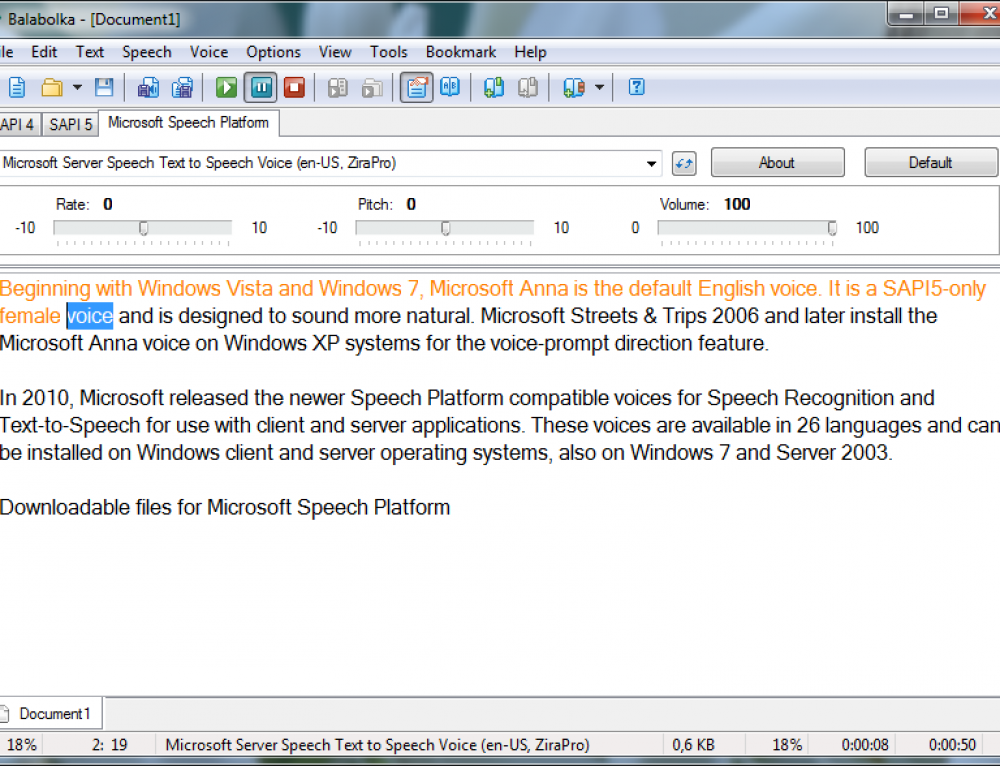The width and height of the screenshot is (1000, 766).
Task: Click the '2: 19' cursor position in status bar
Action: coord(110,745)
